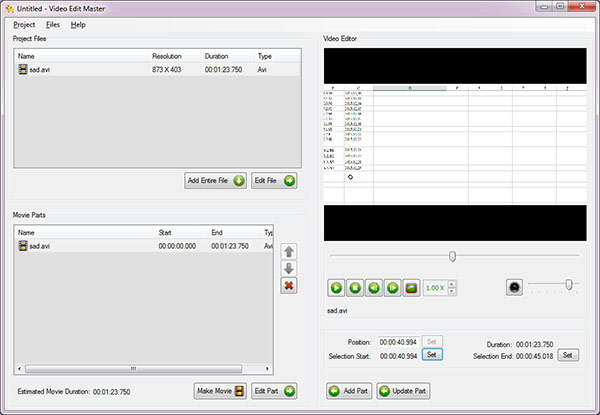This screenshot has width=600, height=415.
Task: Click the Edit Part button
Action: pos(274,391)
